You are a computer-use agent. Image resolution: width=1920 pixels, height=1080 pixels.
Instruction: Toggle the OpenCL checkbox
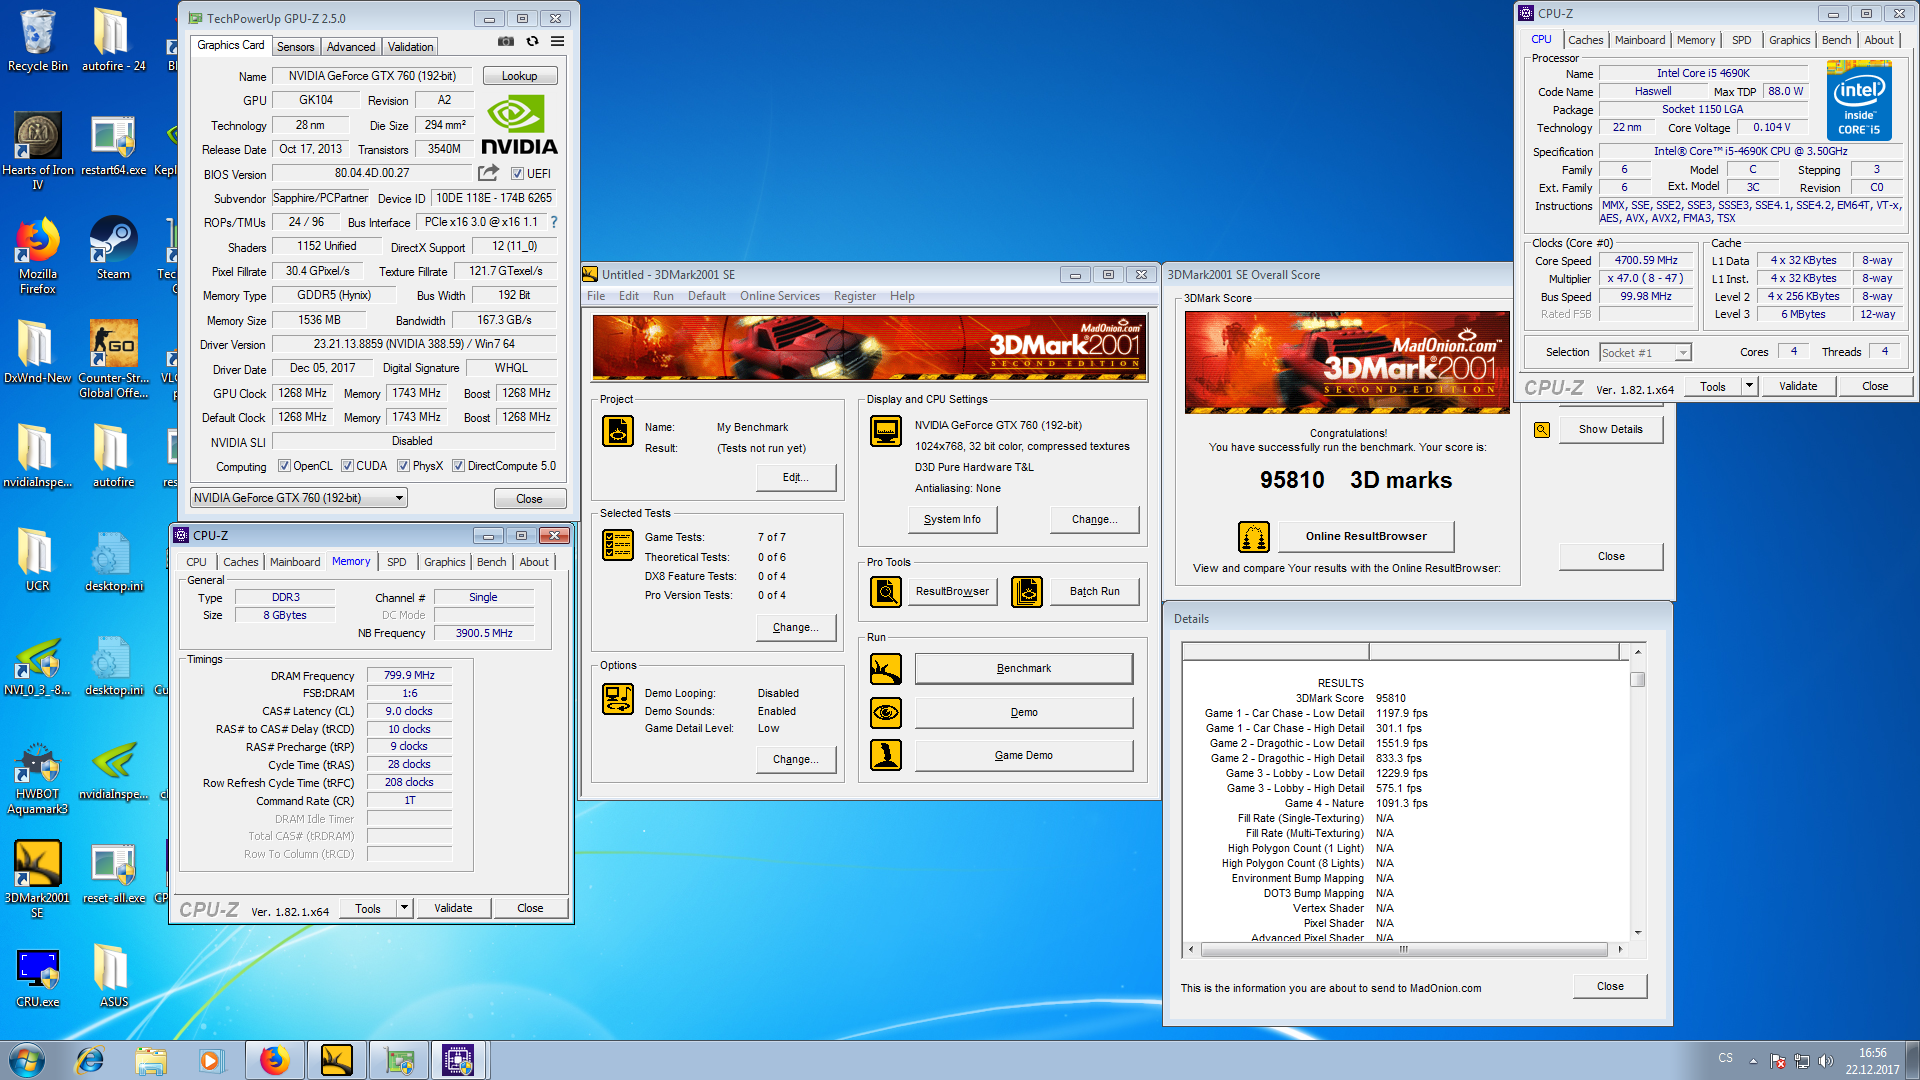[x=284, y=466]
